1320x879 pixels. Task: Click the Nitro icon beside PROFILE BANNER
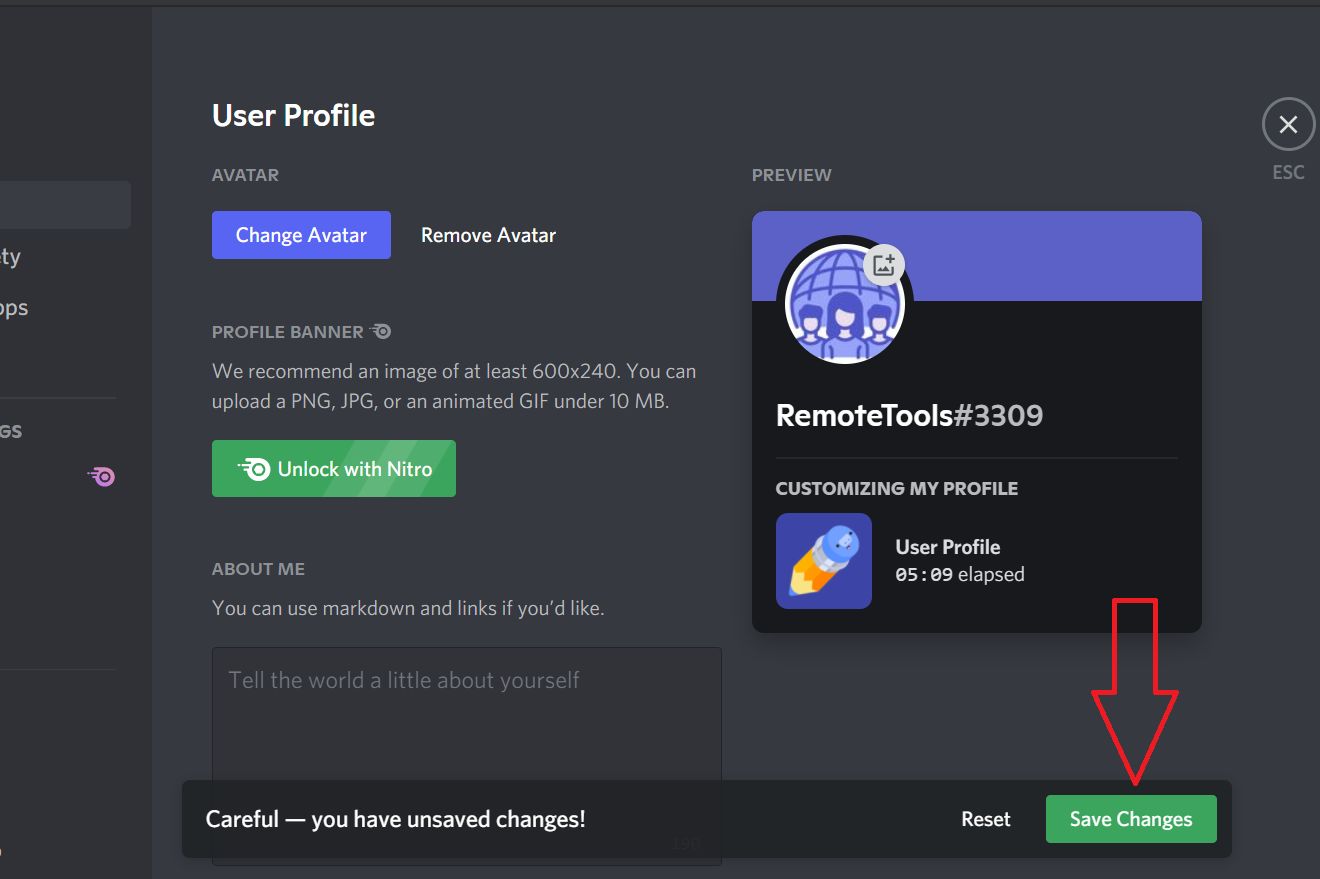[381, 331]
